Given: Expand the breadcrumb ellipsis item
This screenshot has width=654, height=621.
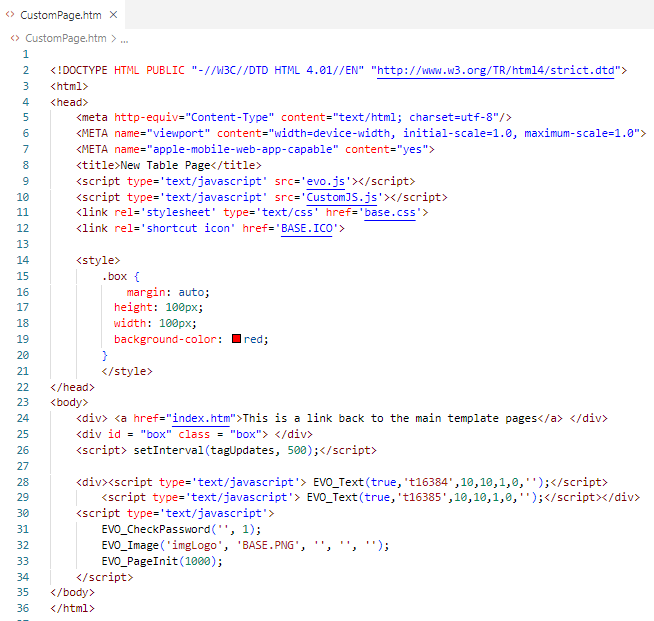Looking at the screenshot, I should 124,40.
